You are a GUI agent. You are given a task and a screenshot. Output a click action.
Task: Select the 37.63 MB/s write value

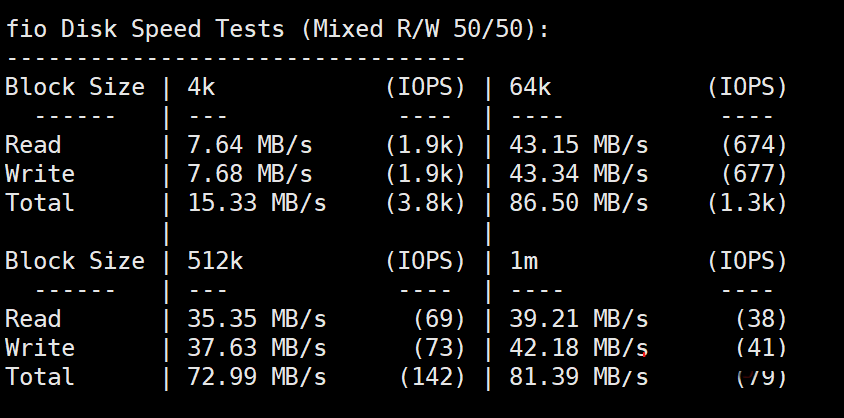pos(257,348)
